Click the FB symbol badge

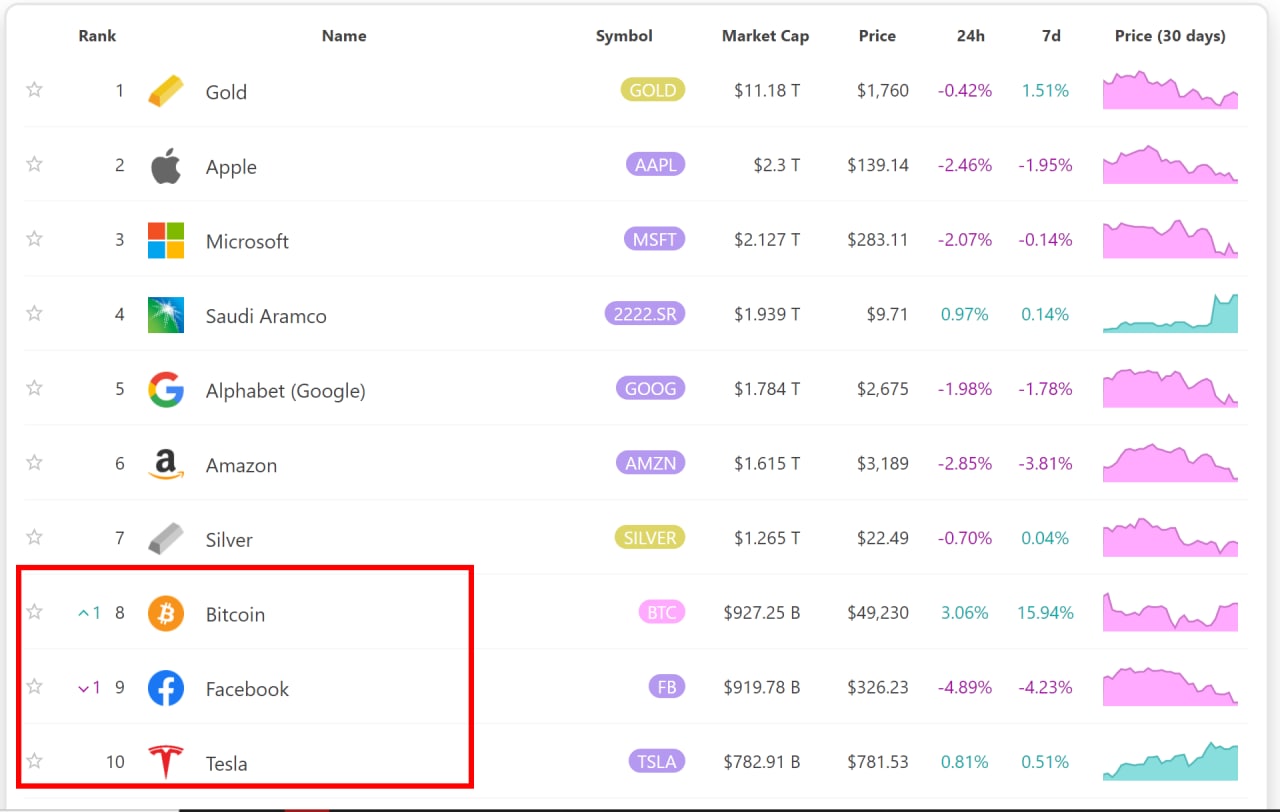coord(667,687)
